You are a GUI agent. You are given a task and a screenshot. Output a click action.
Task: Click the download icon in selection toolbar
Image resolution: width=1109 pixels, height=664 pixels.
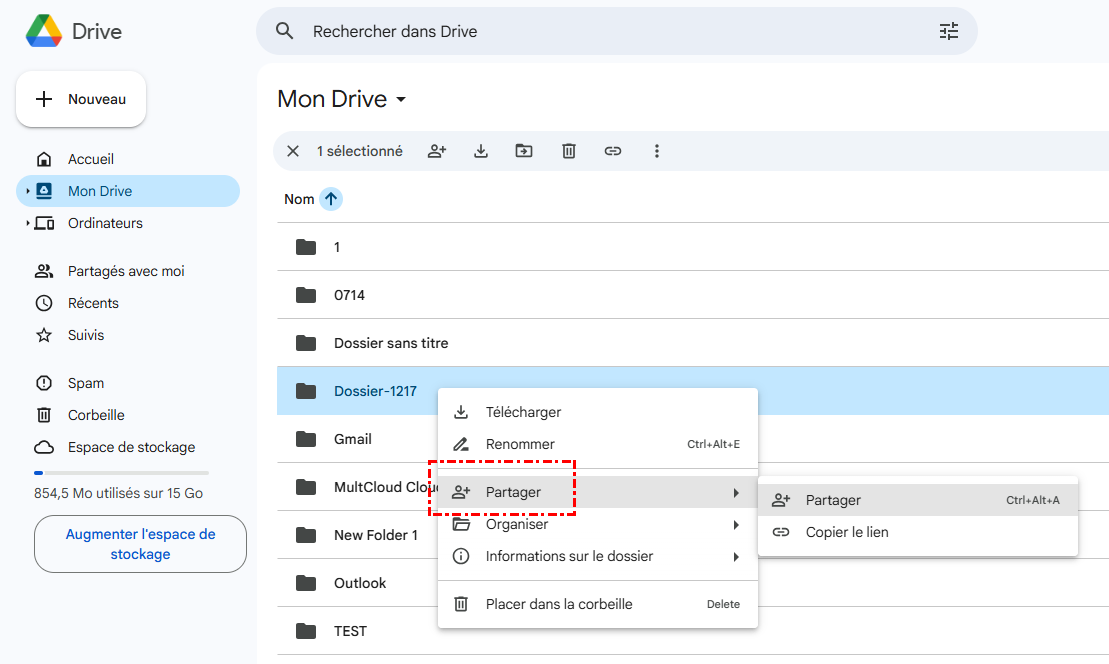point(481,151)
